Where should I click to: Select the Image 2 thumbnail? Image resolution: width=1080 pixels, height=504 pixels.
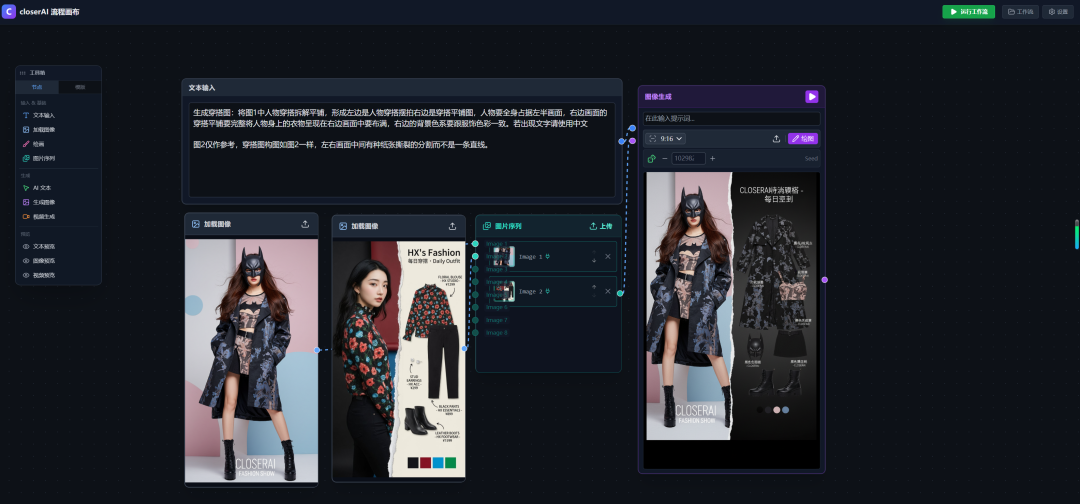(x=503, y=291)
